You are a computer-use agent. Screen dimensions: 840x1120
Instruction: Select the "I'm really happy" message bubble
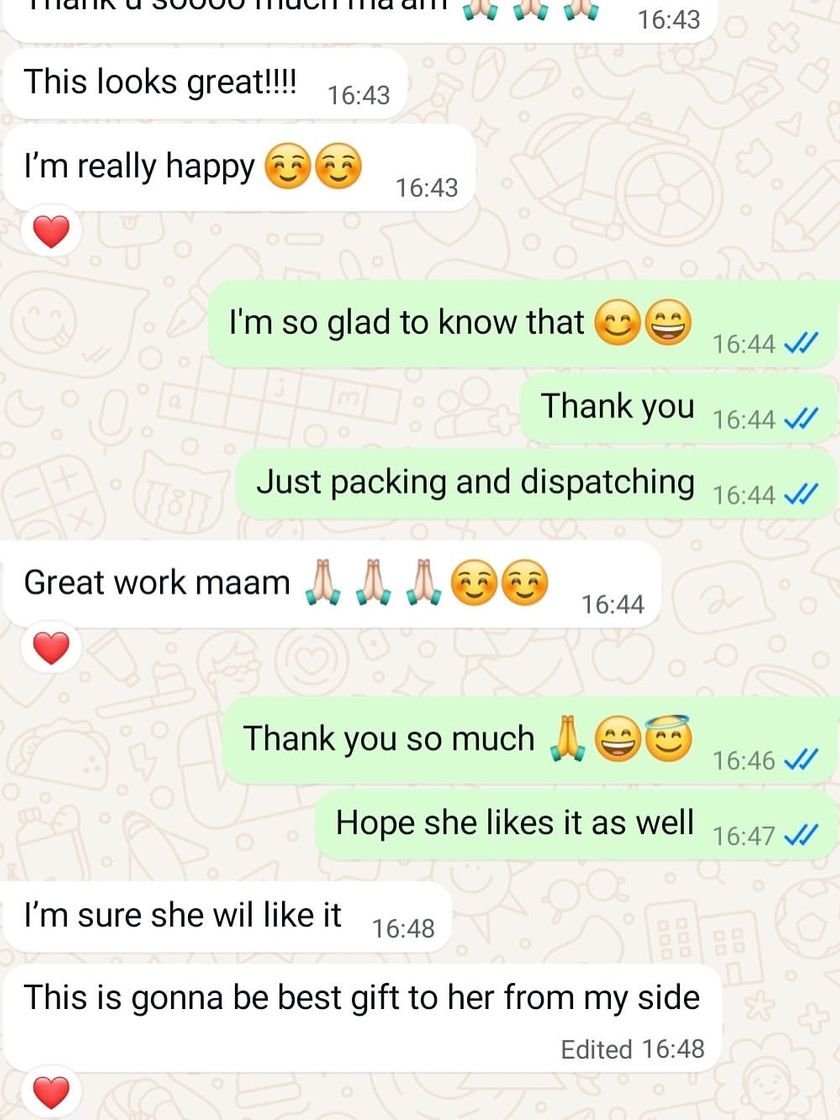(x=240, y=169)
